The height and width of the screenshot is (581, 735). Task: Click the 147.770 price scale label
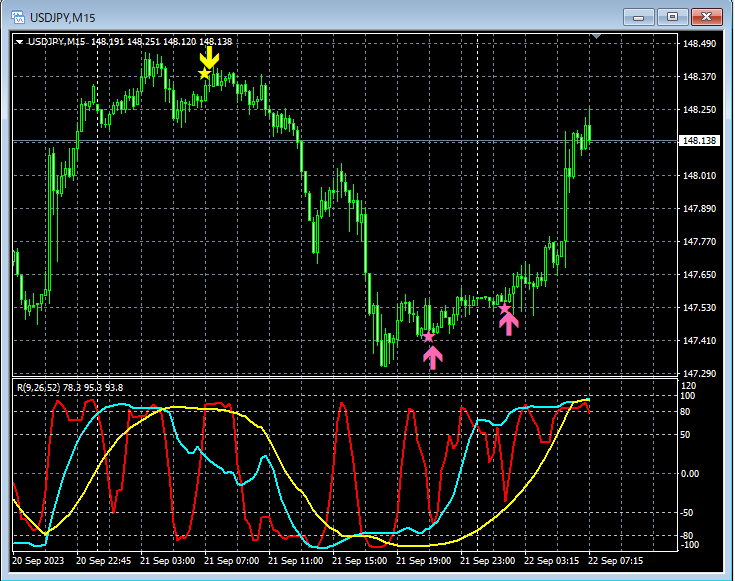699,241
